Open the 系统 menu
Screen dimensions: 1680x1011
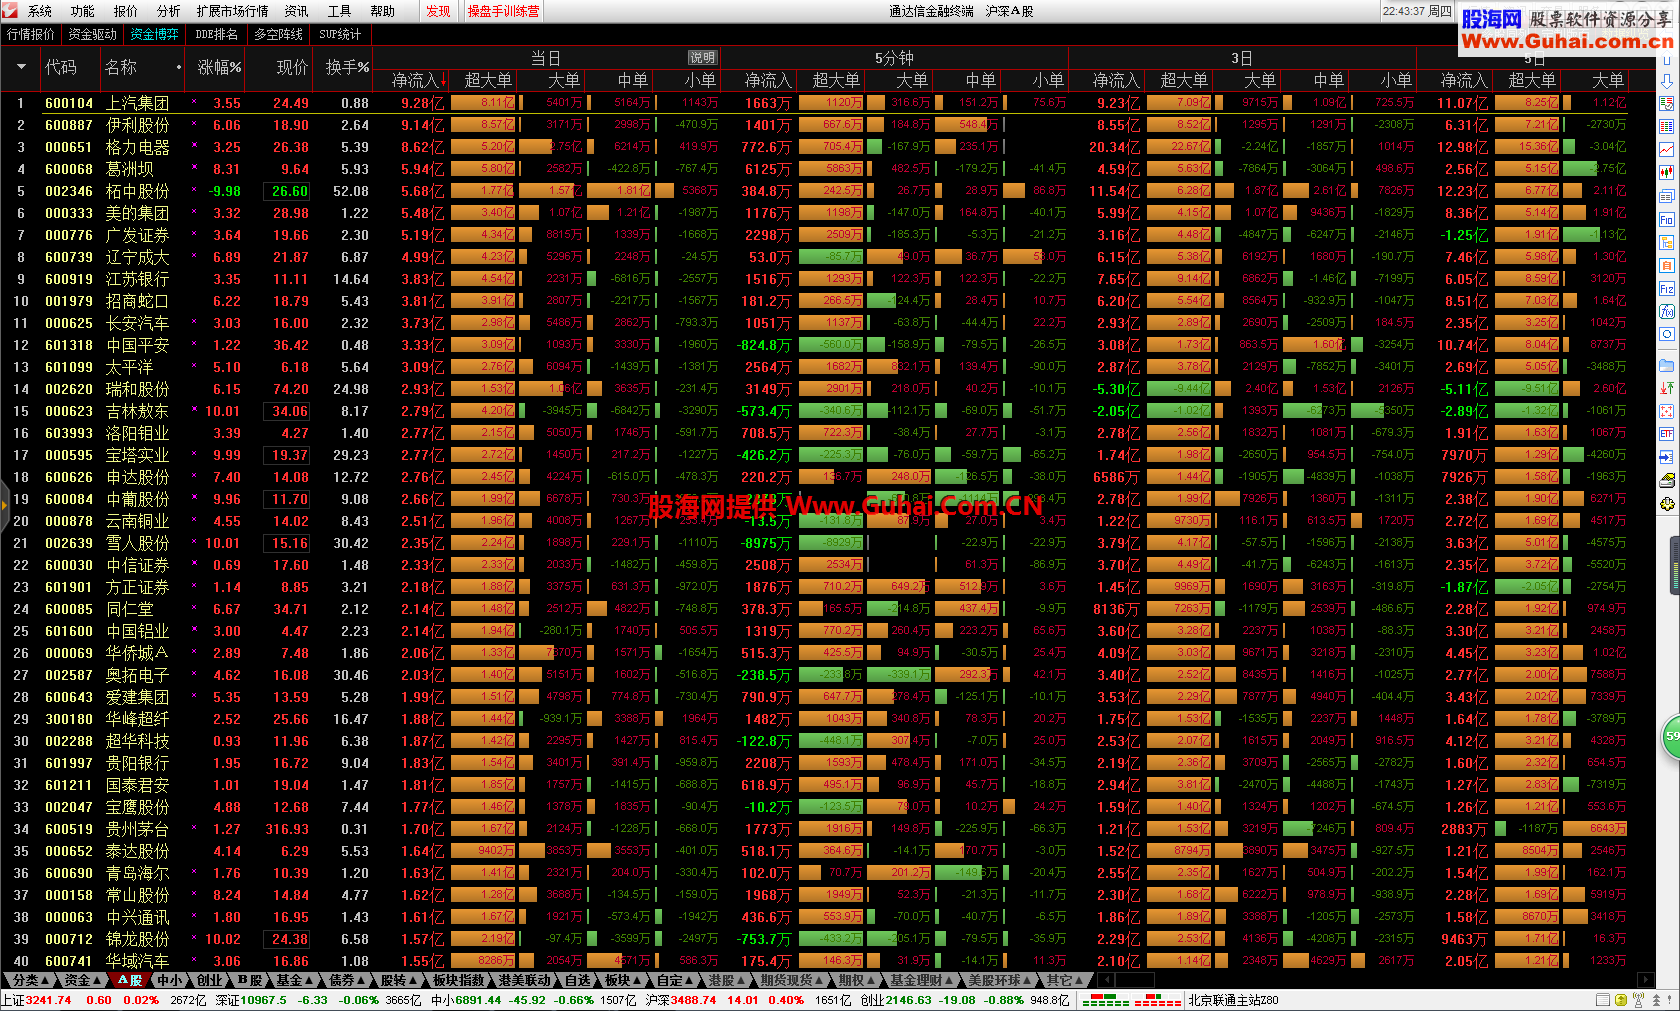click(x=40, y=11)
